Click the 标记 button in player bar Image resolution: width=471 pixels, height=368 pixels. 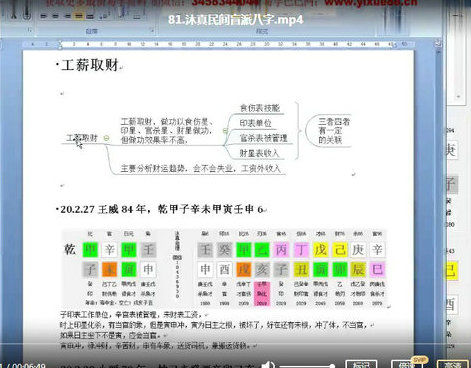362,364
